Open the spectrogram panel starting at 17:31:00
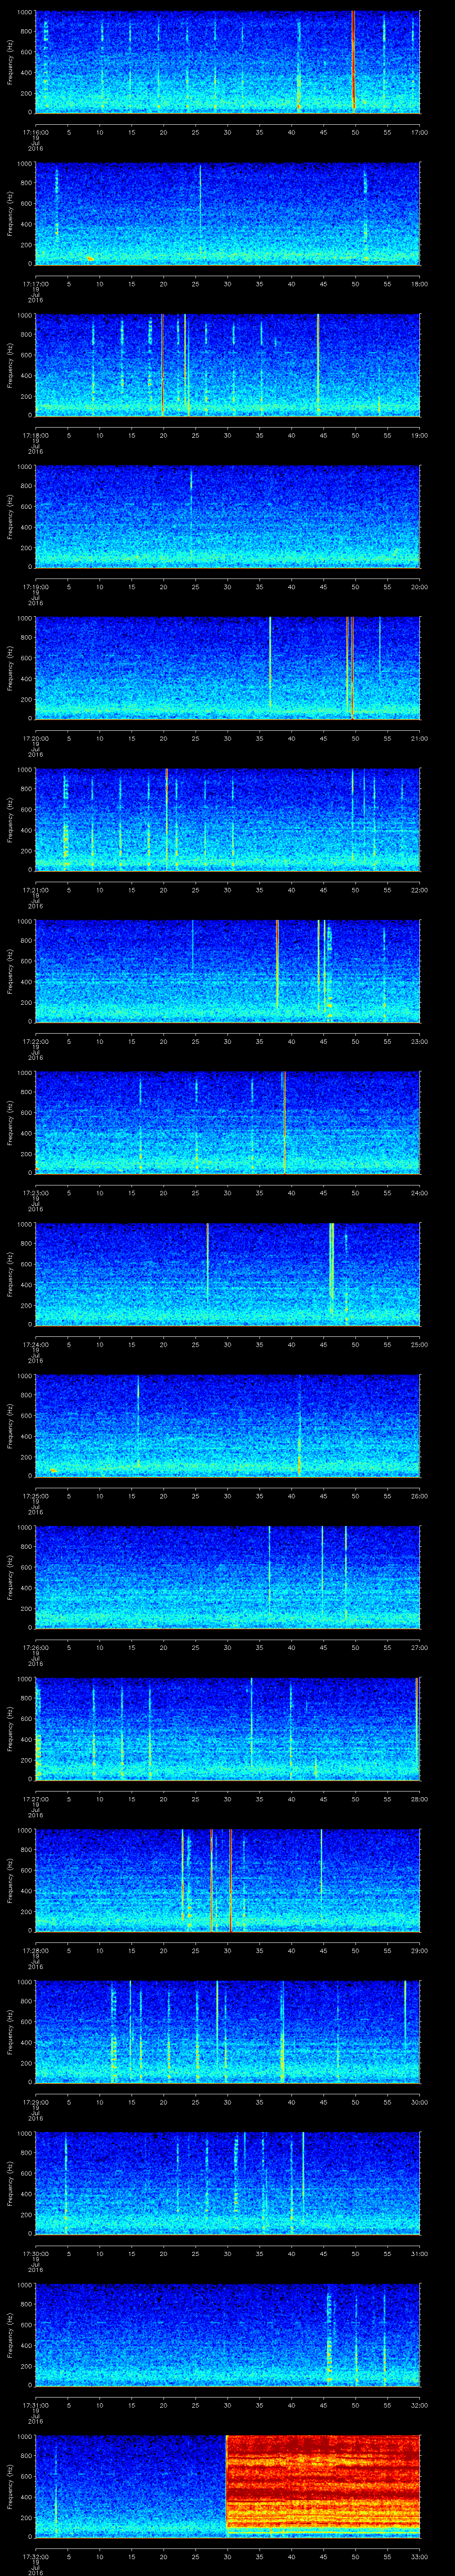This screenshot has height=2576, width=455. coord(227,2335)
